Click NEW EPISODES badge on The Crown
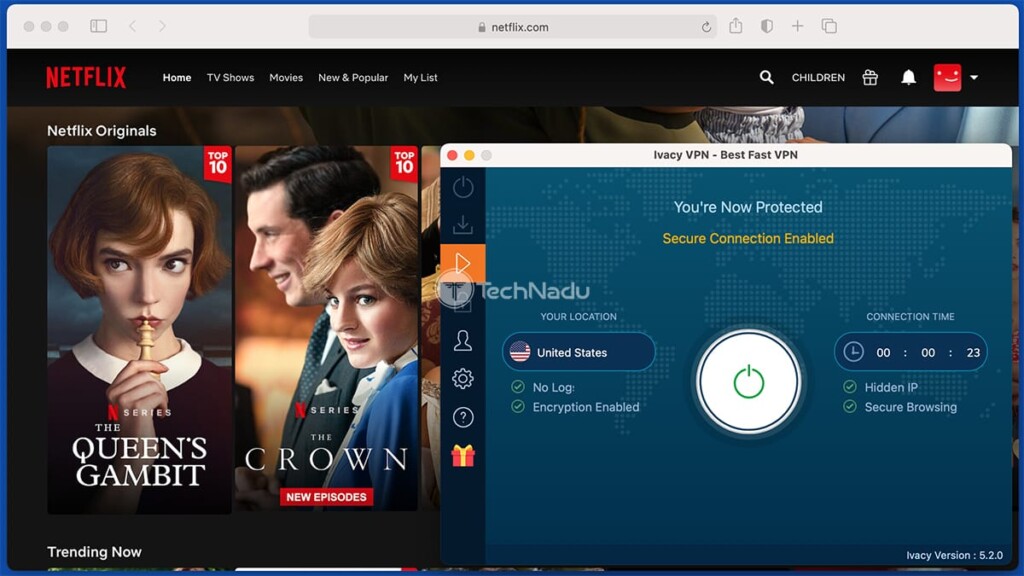Image resolution: width=1024 pixels, height=576 pixels. [x=327, y=497]
